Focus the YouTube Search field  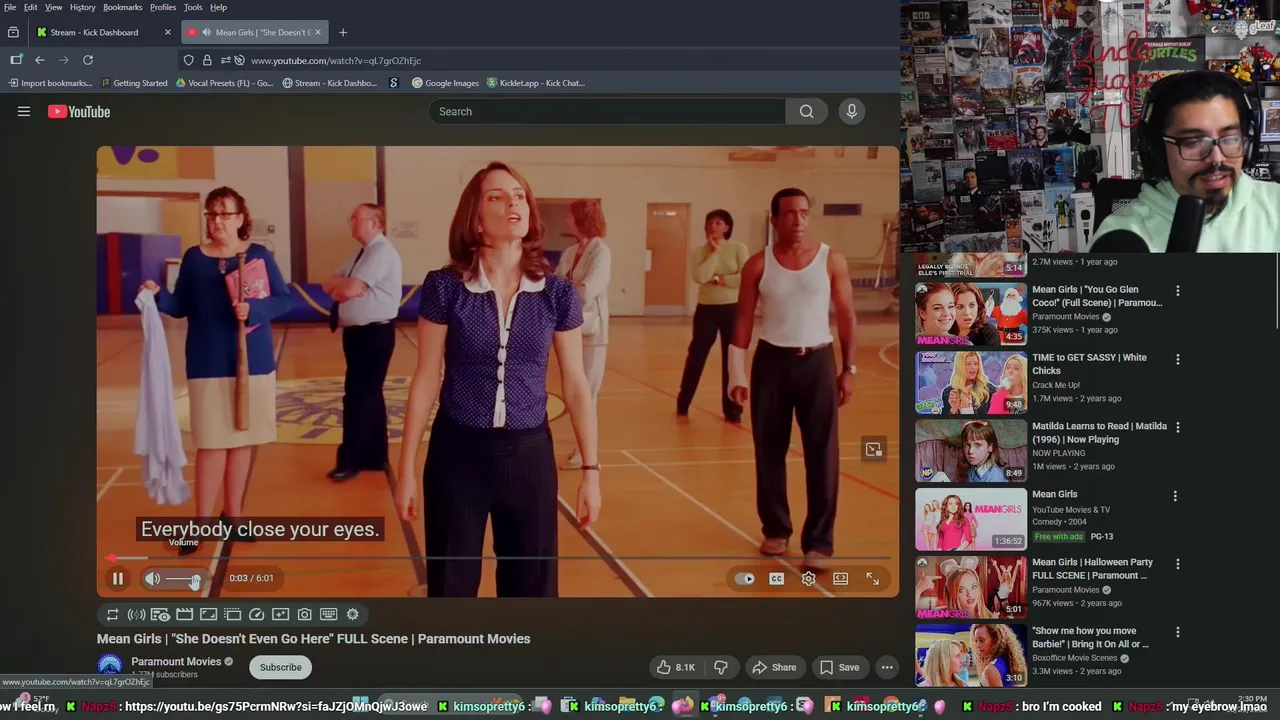pyautogui.click(x=608, y=111)
